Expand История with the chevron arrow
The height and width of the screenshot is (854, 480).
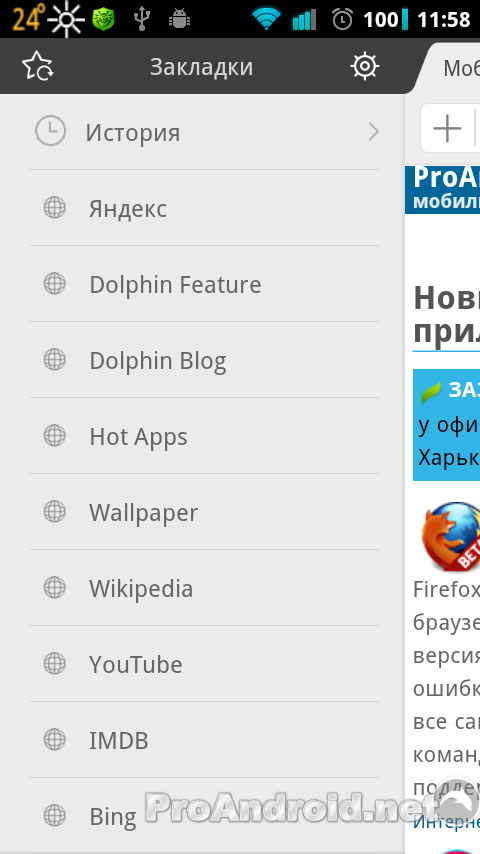[373, 132]
